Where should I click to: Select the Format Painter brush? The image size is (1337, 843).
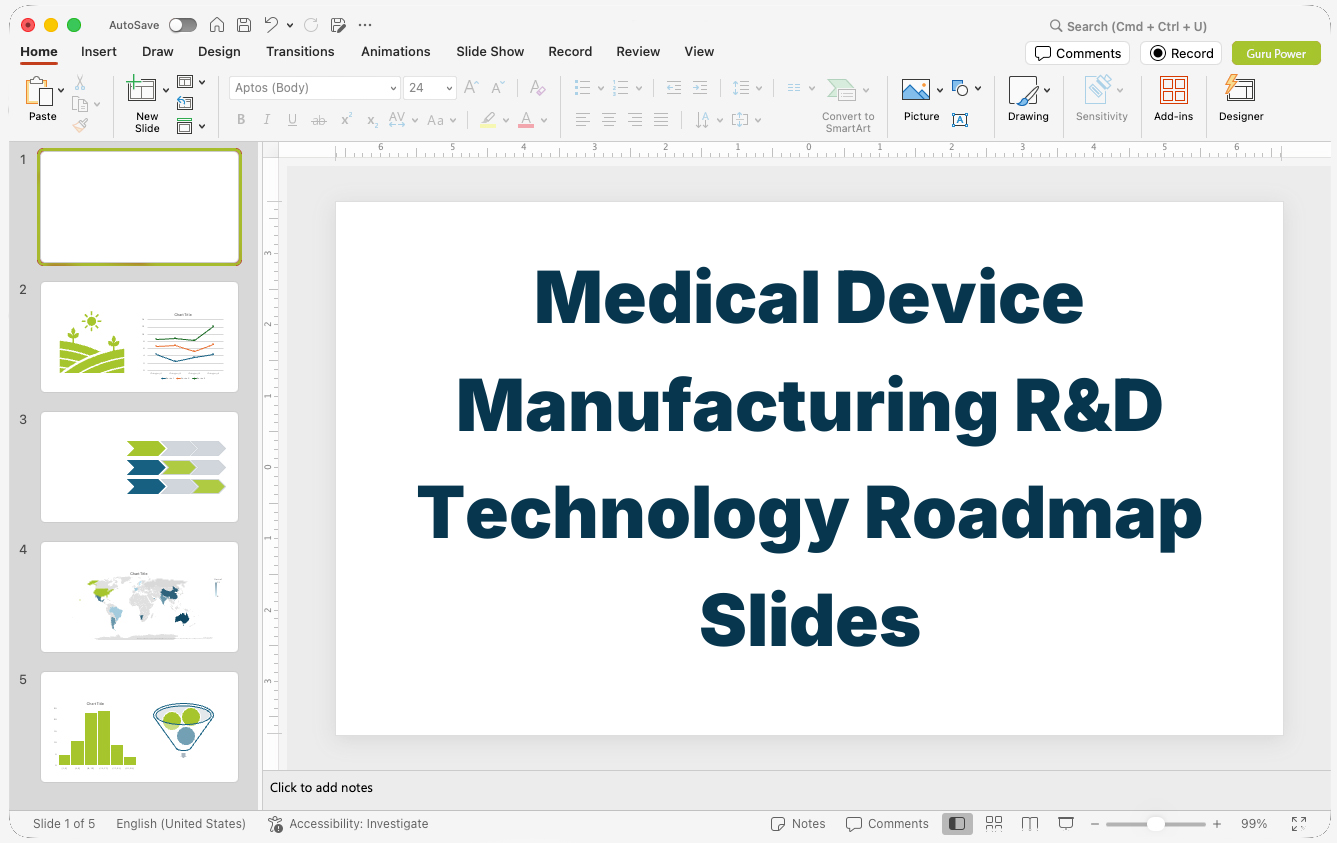click(80, 125)
